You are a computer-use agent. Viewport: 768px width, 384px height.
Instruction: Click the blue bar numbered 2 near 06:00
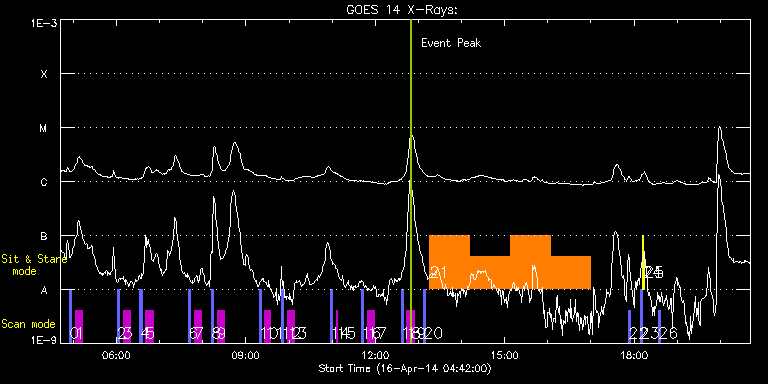click(119, 316)
